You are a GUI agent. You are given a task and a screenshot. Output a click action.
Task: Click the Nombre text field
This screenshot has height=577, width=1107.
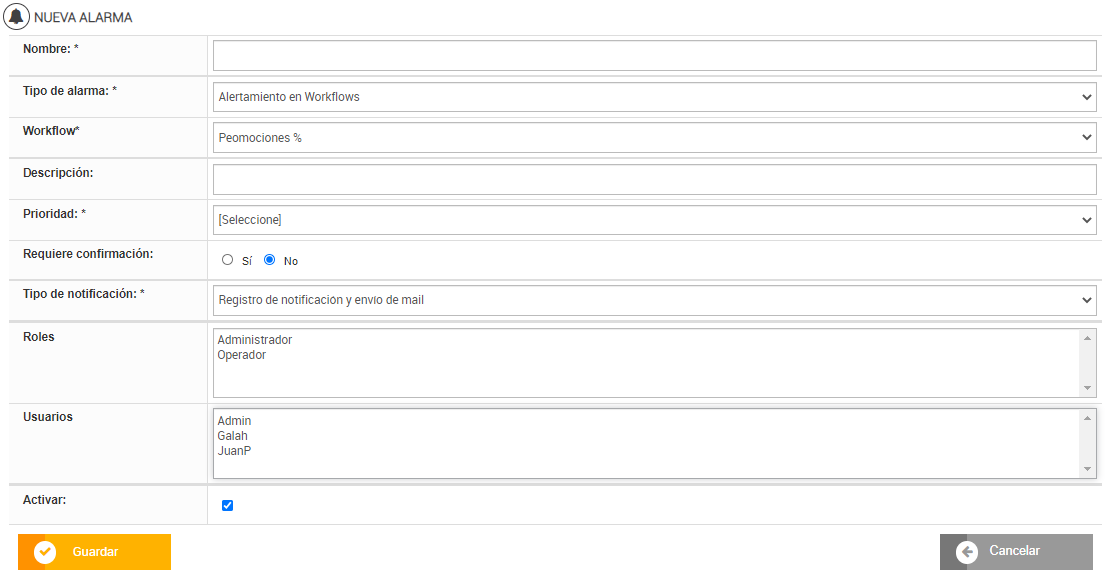(654, 56)
